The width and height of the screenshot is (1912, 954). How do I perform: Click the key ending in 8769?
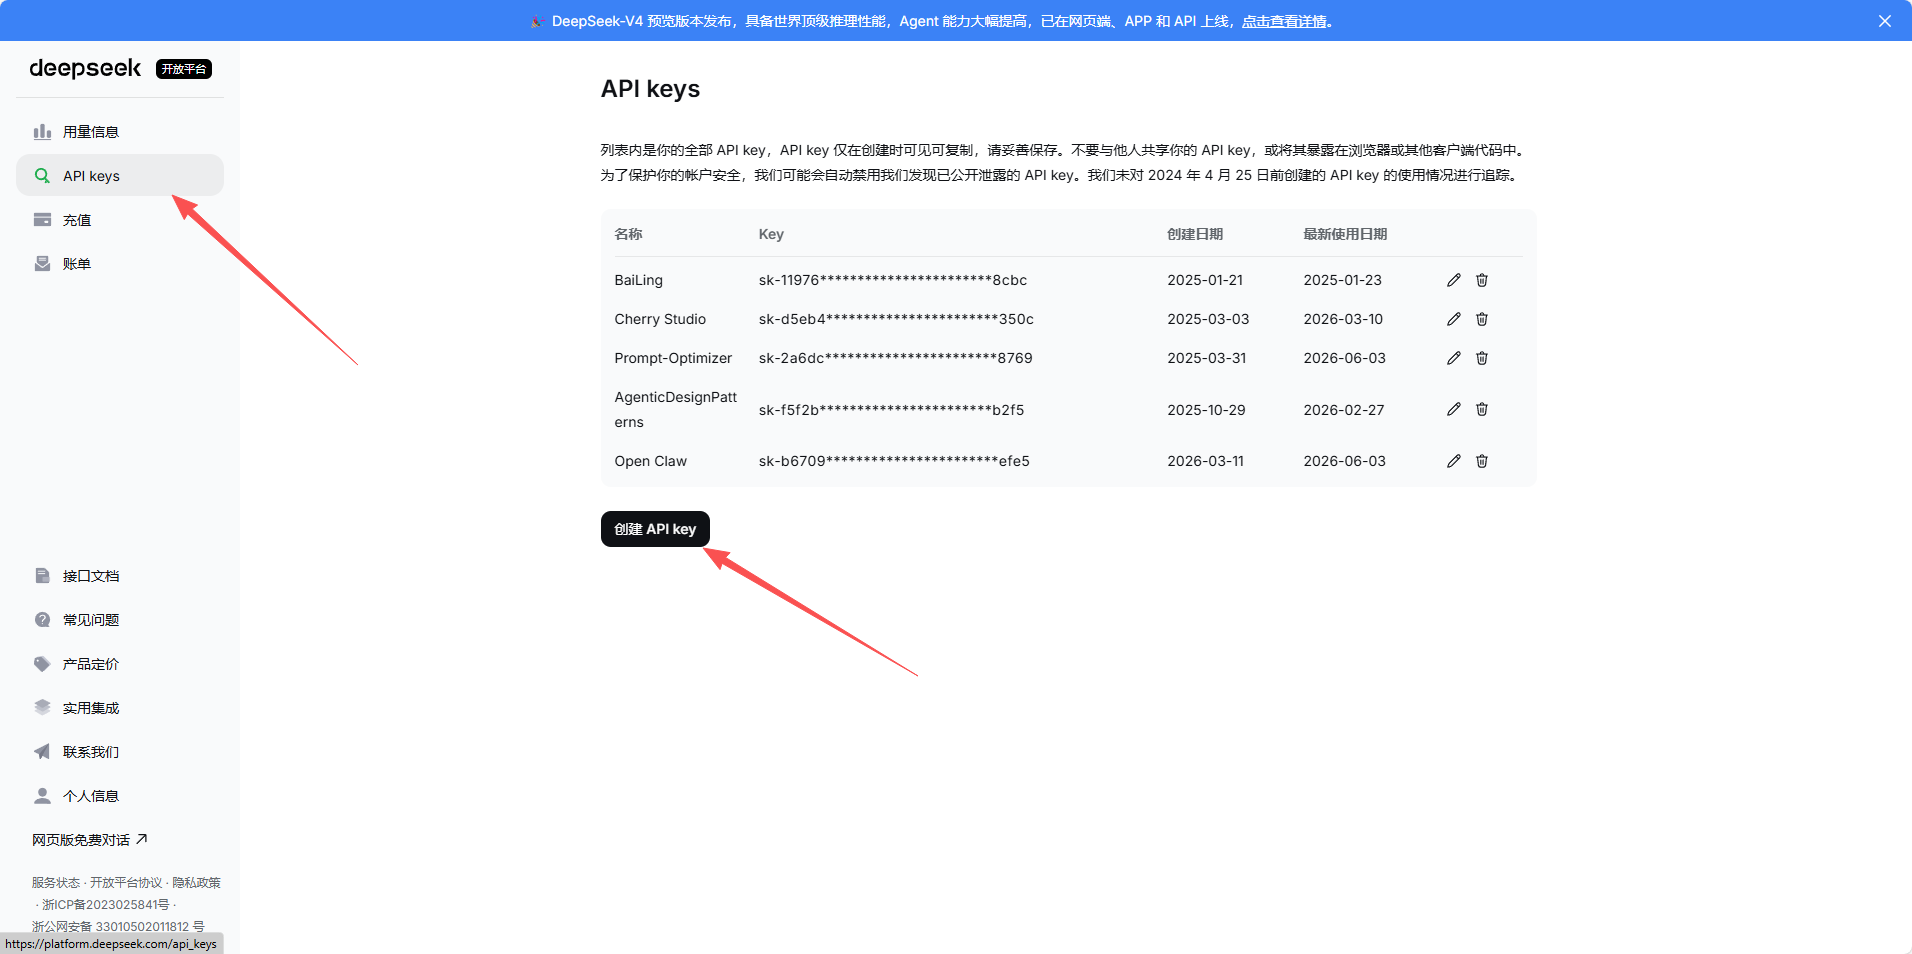(896, 358)
